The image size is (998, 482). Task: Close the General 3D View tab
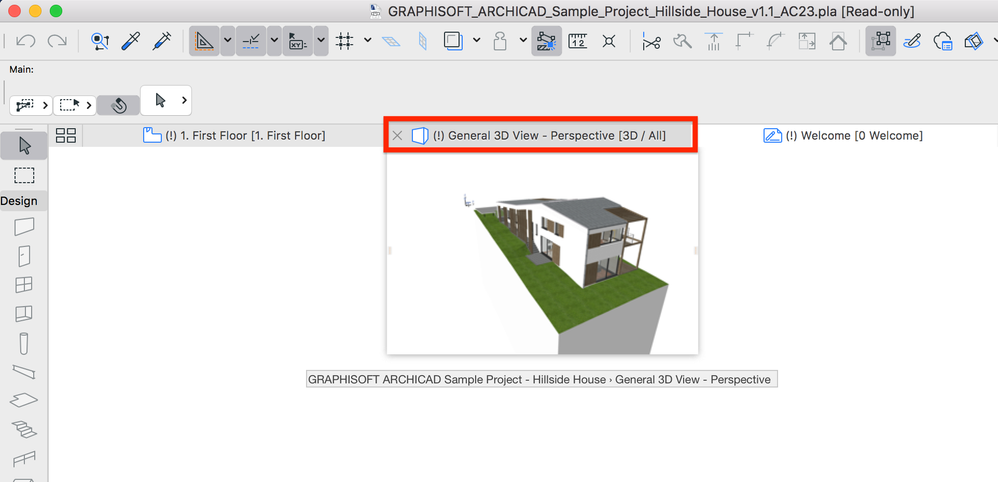pyautogui.click(x=397, y=136)
